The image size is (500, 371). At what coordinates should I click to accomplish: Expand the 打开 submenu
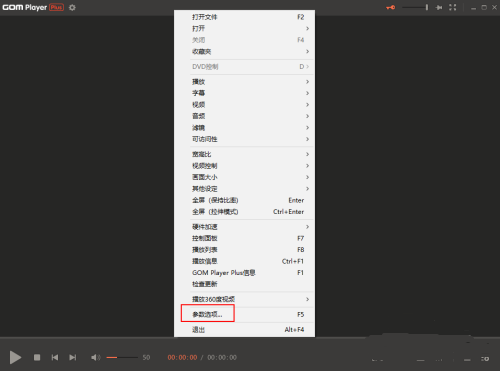point(244,28)
